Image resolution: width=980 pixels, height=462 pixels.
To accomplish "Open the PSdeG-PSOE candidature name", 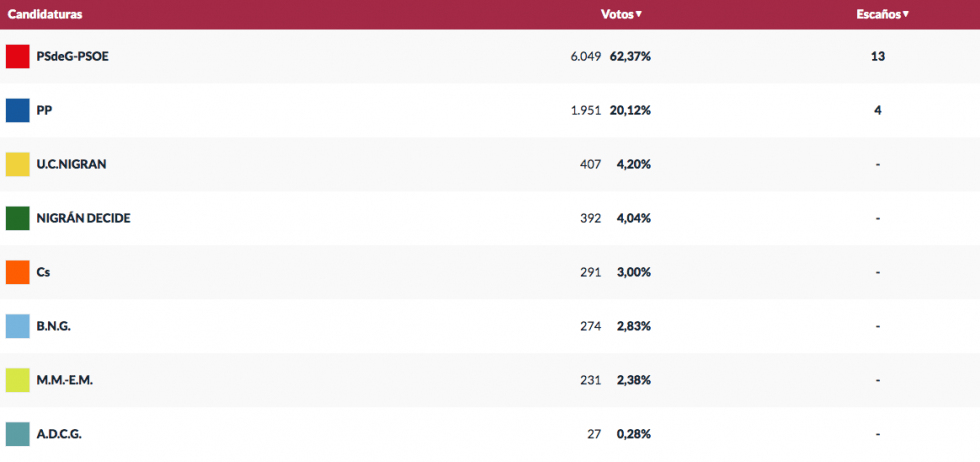I will 72,56.
